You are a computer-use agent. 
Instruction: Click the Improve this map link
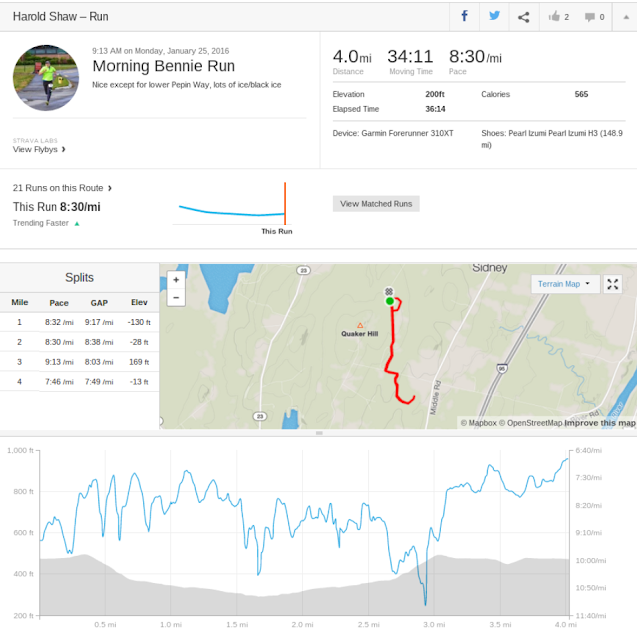click(x=599, y=423)
